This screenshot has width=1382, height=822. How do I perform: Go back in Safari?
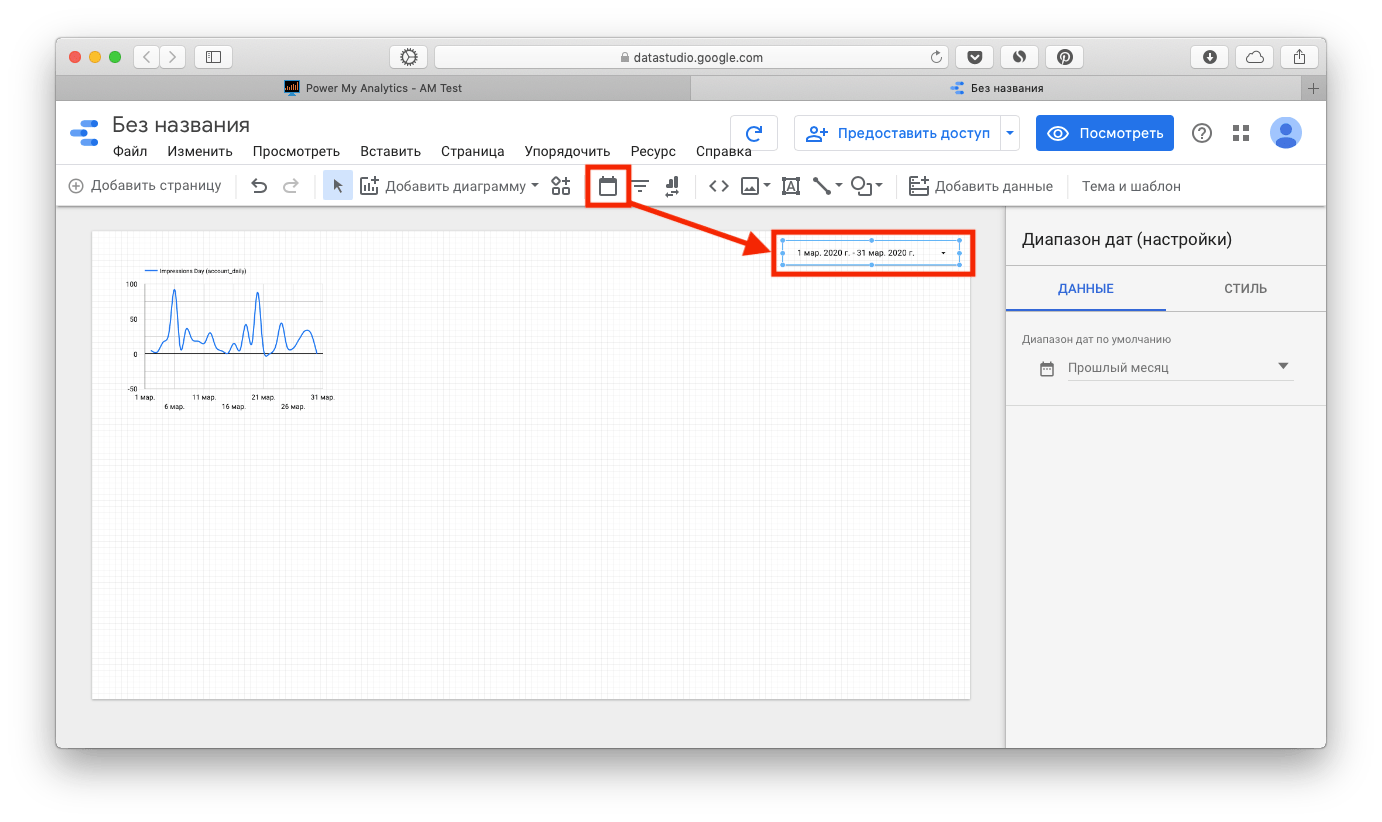pyautogui.click(x=147, y=57)
